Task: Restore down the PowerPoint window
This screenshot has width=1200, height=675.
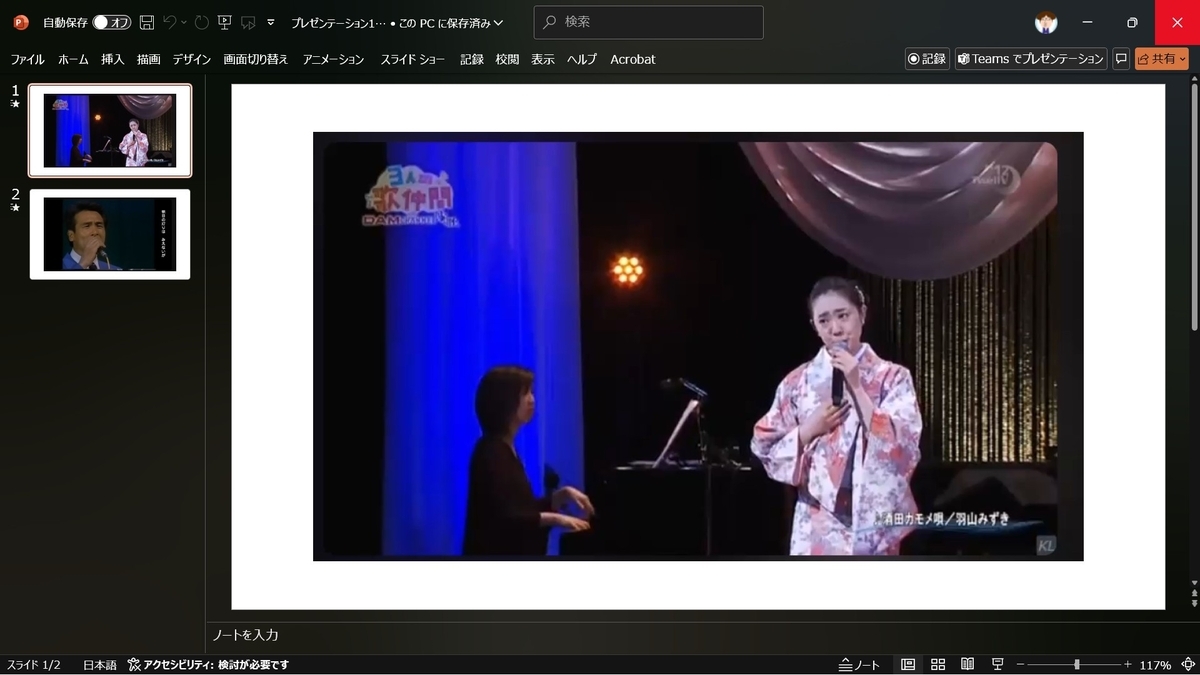Action: tap(1132, 22)
